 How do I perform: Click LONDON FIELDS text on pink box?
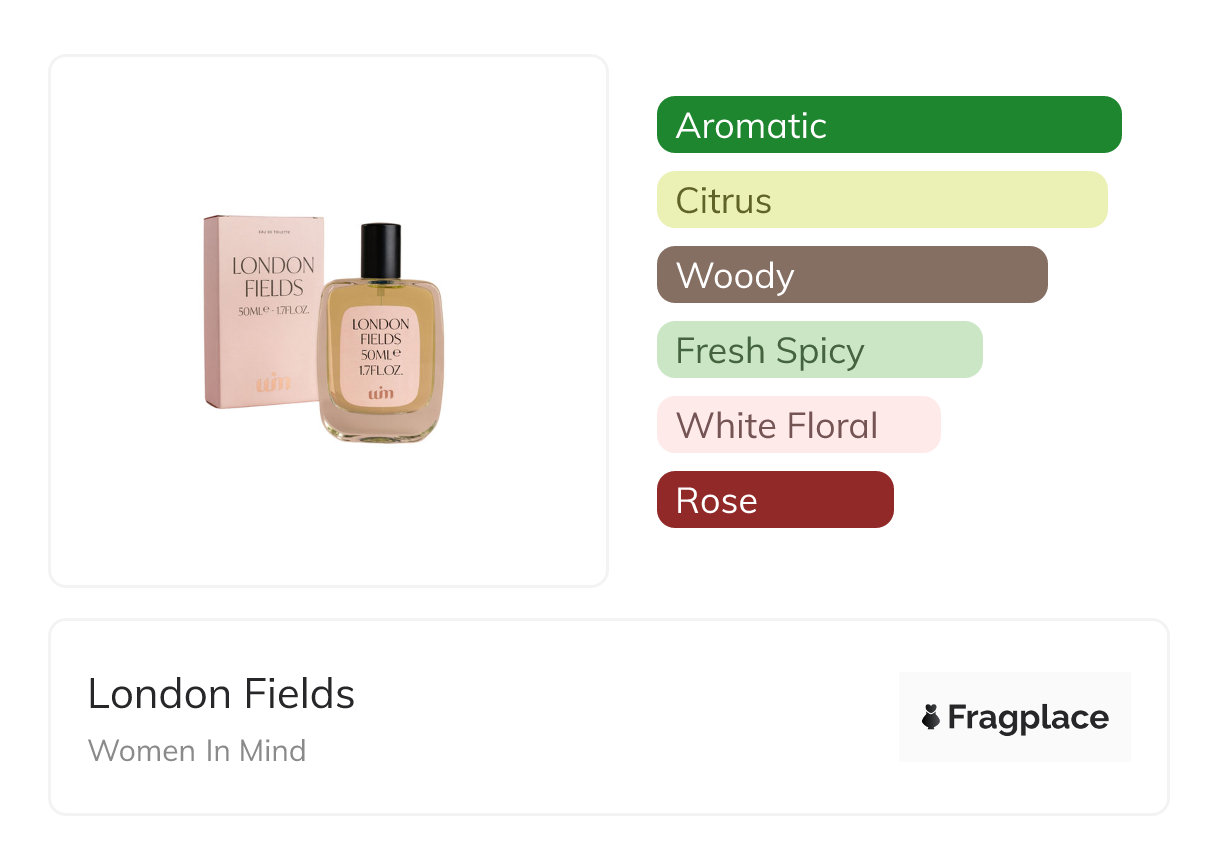273,277
